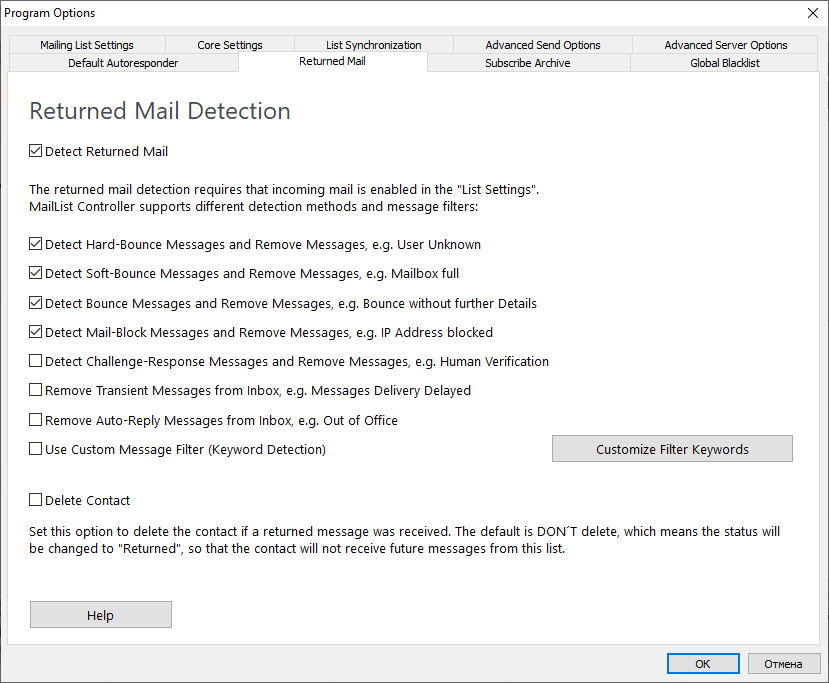Check Remove Auto-Reply Messages option
This screenshot has height=683, width=829.
(36, 420)
